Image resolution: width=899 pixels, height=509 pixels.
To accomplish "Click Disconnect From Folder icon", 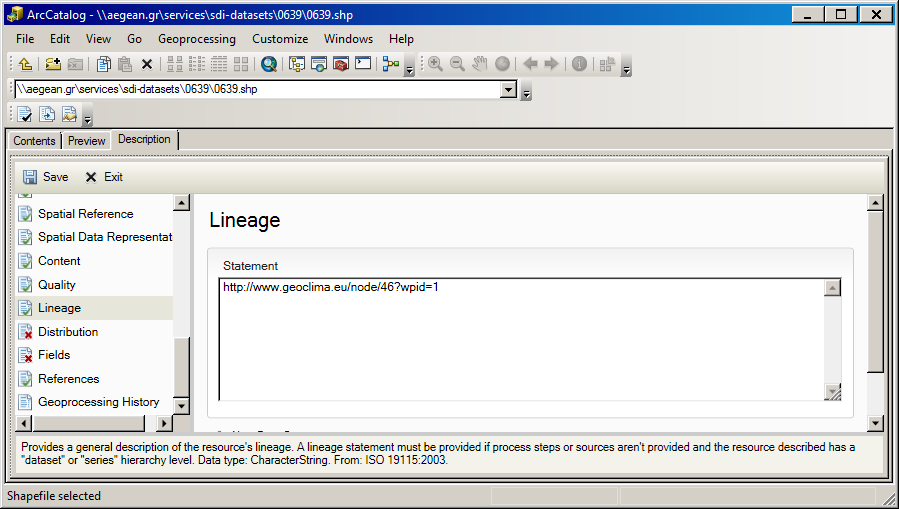I will [x=75, y=64].
